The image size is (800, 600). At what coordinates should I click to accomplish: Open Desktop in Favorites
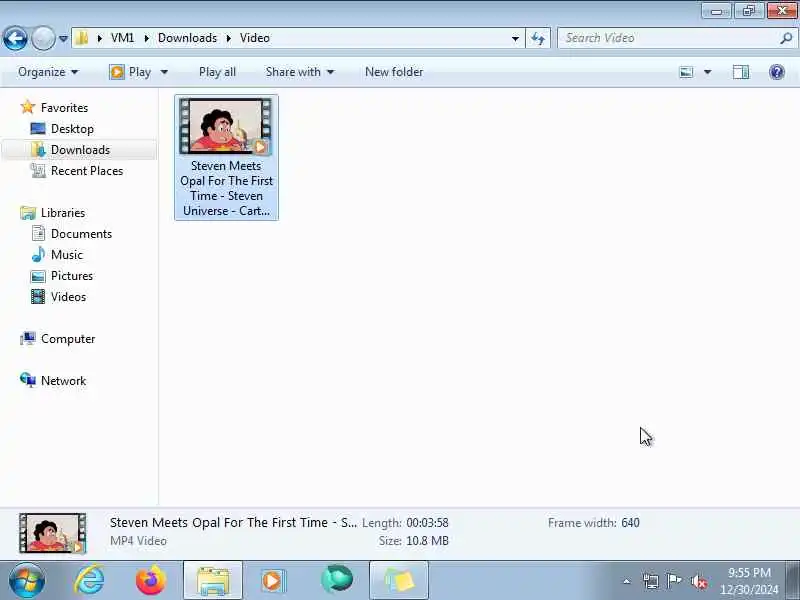click(x=72, y=129)
